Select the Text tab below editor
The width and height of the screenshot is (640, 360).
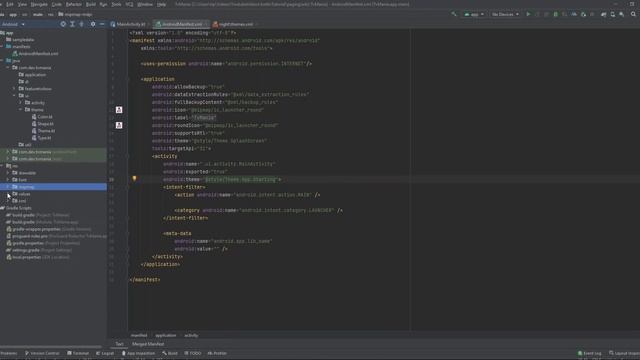click(119, 344)
